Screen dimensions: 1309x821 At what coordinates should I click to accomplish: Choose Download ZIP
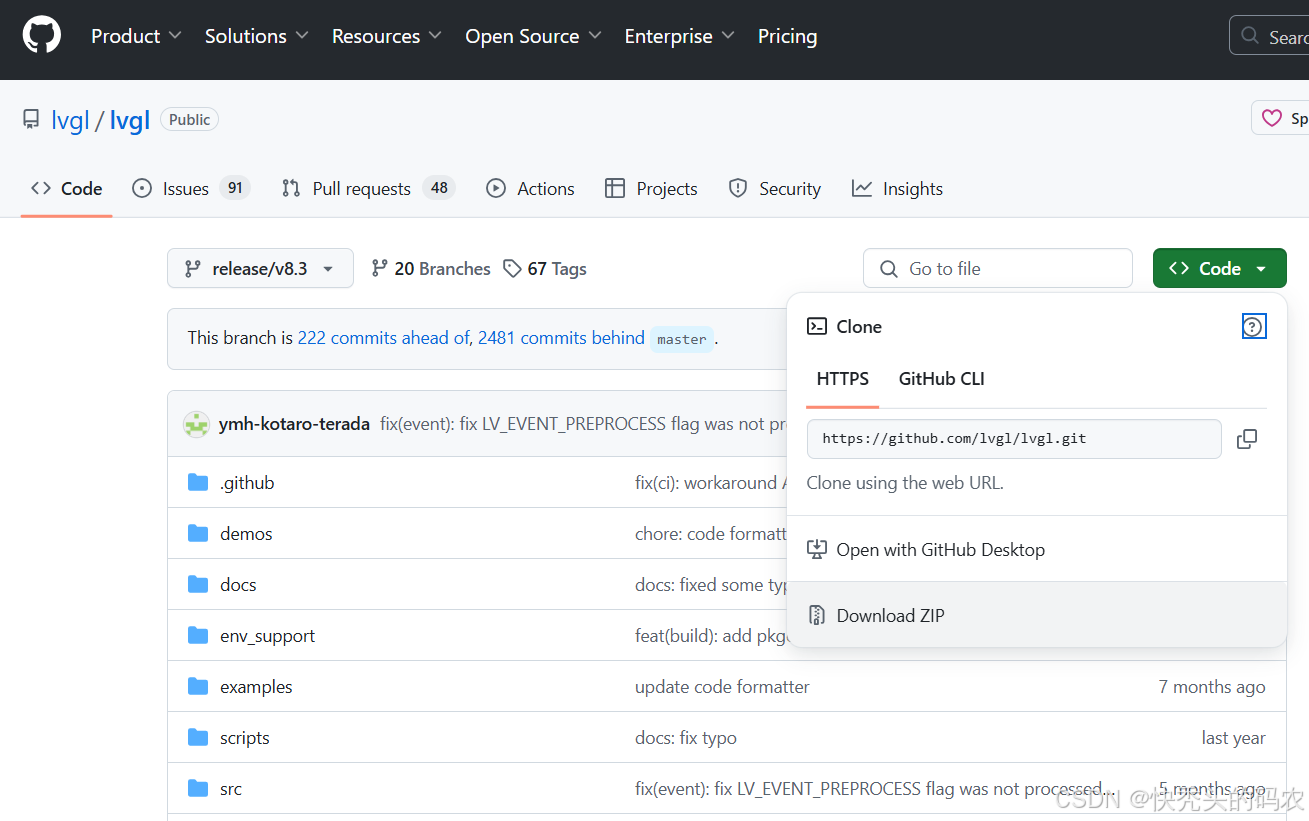pos(1037,615)
